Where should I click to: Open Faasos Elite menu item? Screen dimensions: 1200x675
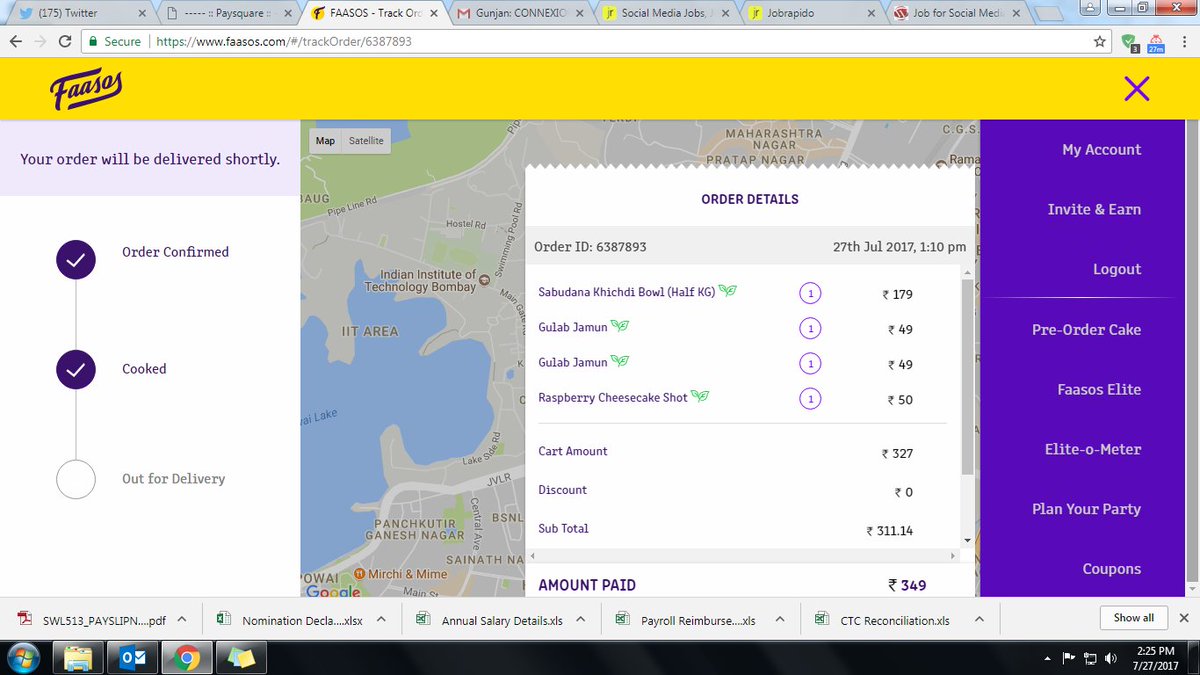(x=1099, y=390)
